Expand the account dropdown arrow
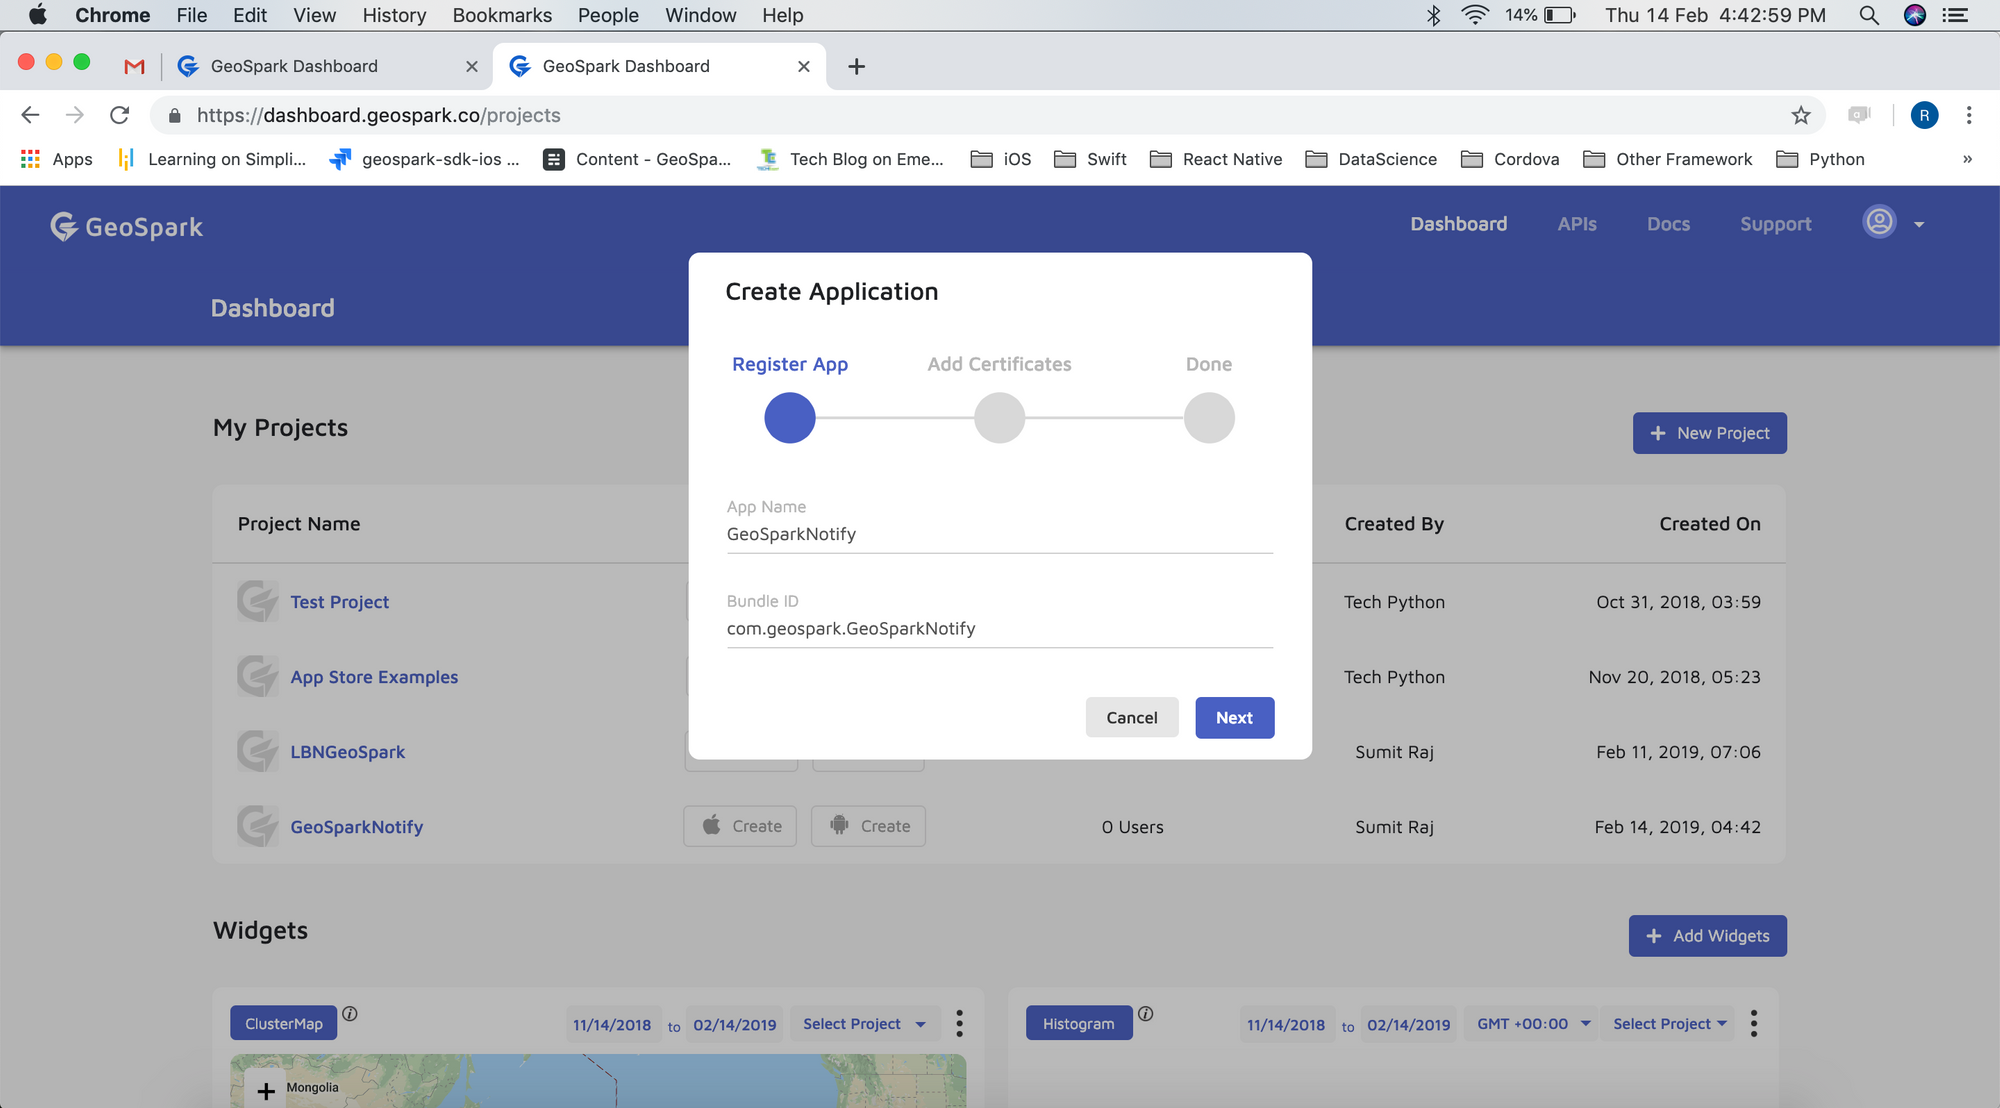2000x1108 pixels. click(x=1919, y=225)
